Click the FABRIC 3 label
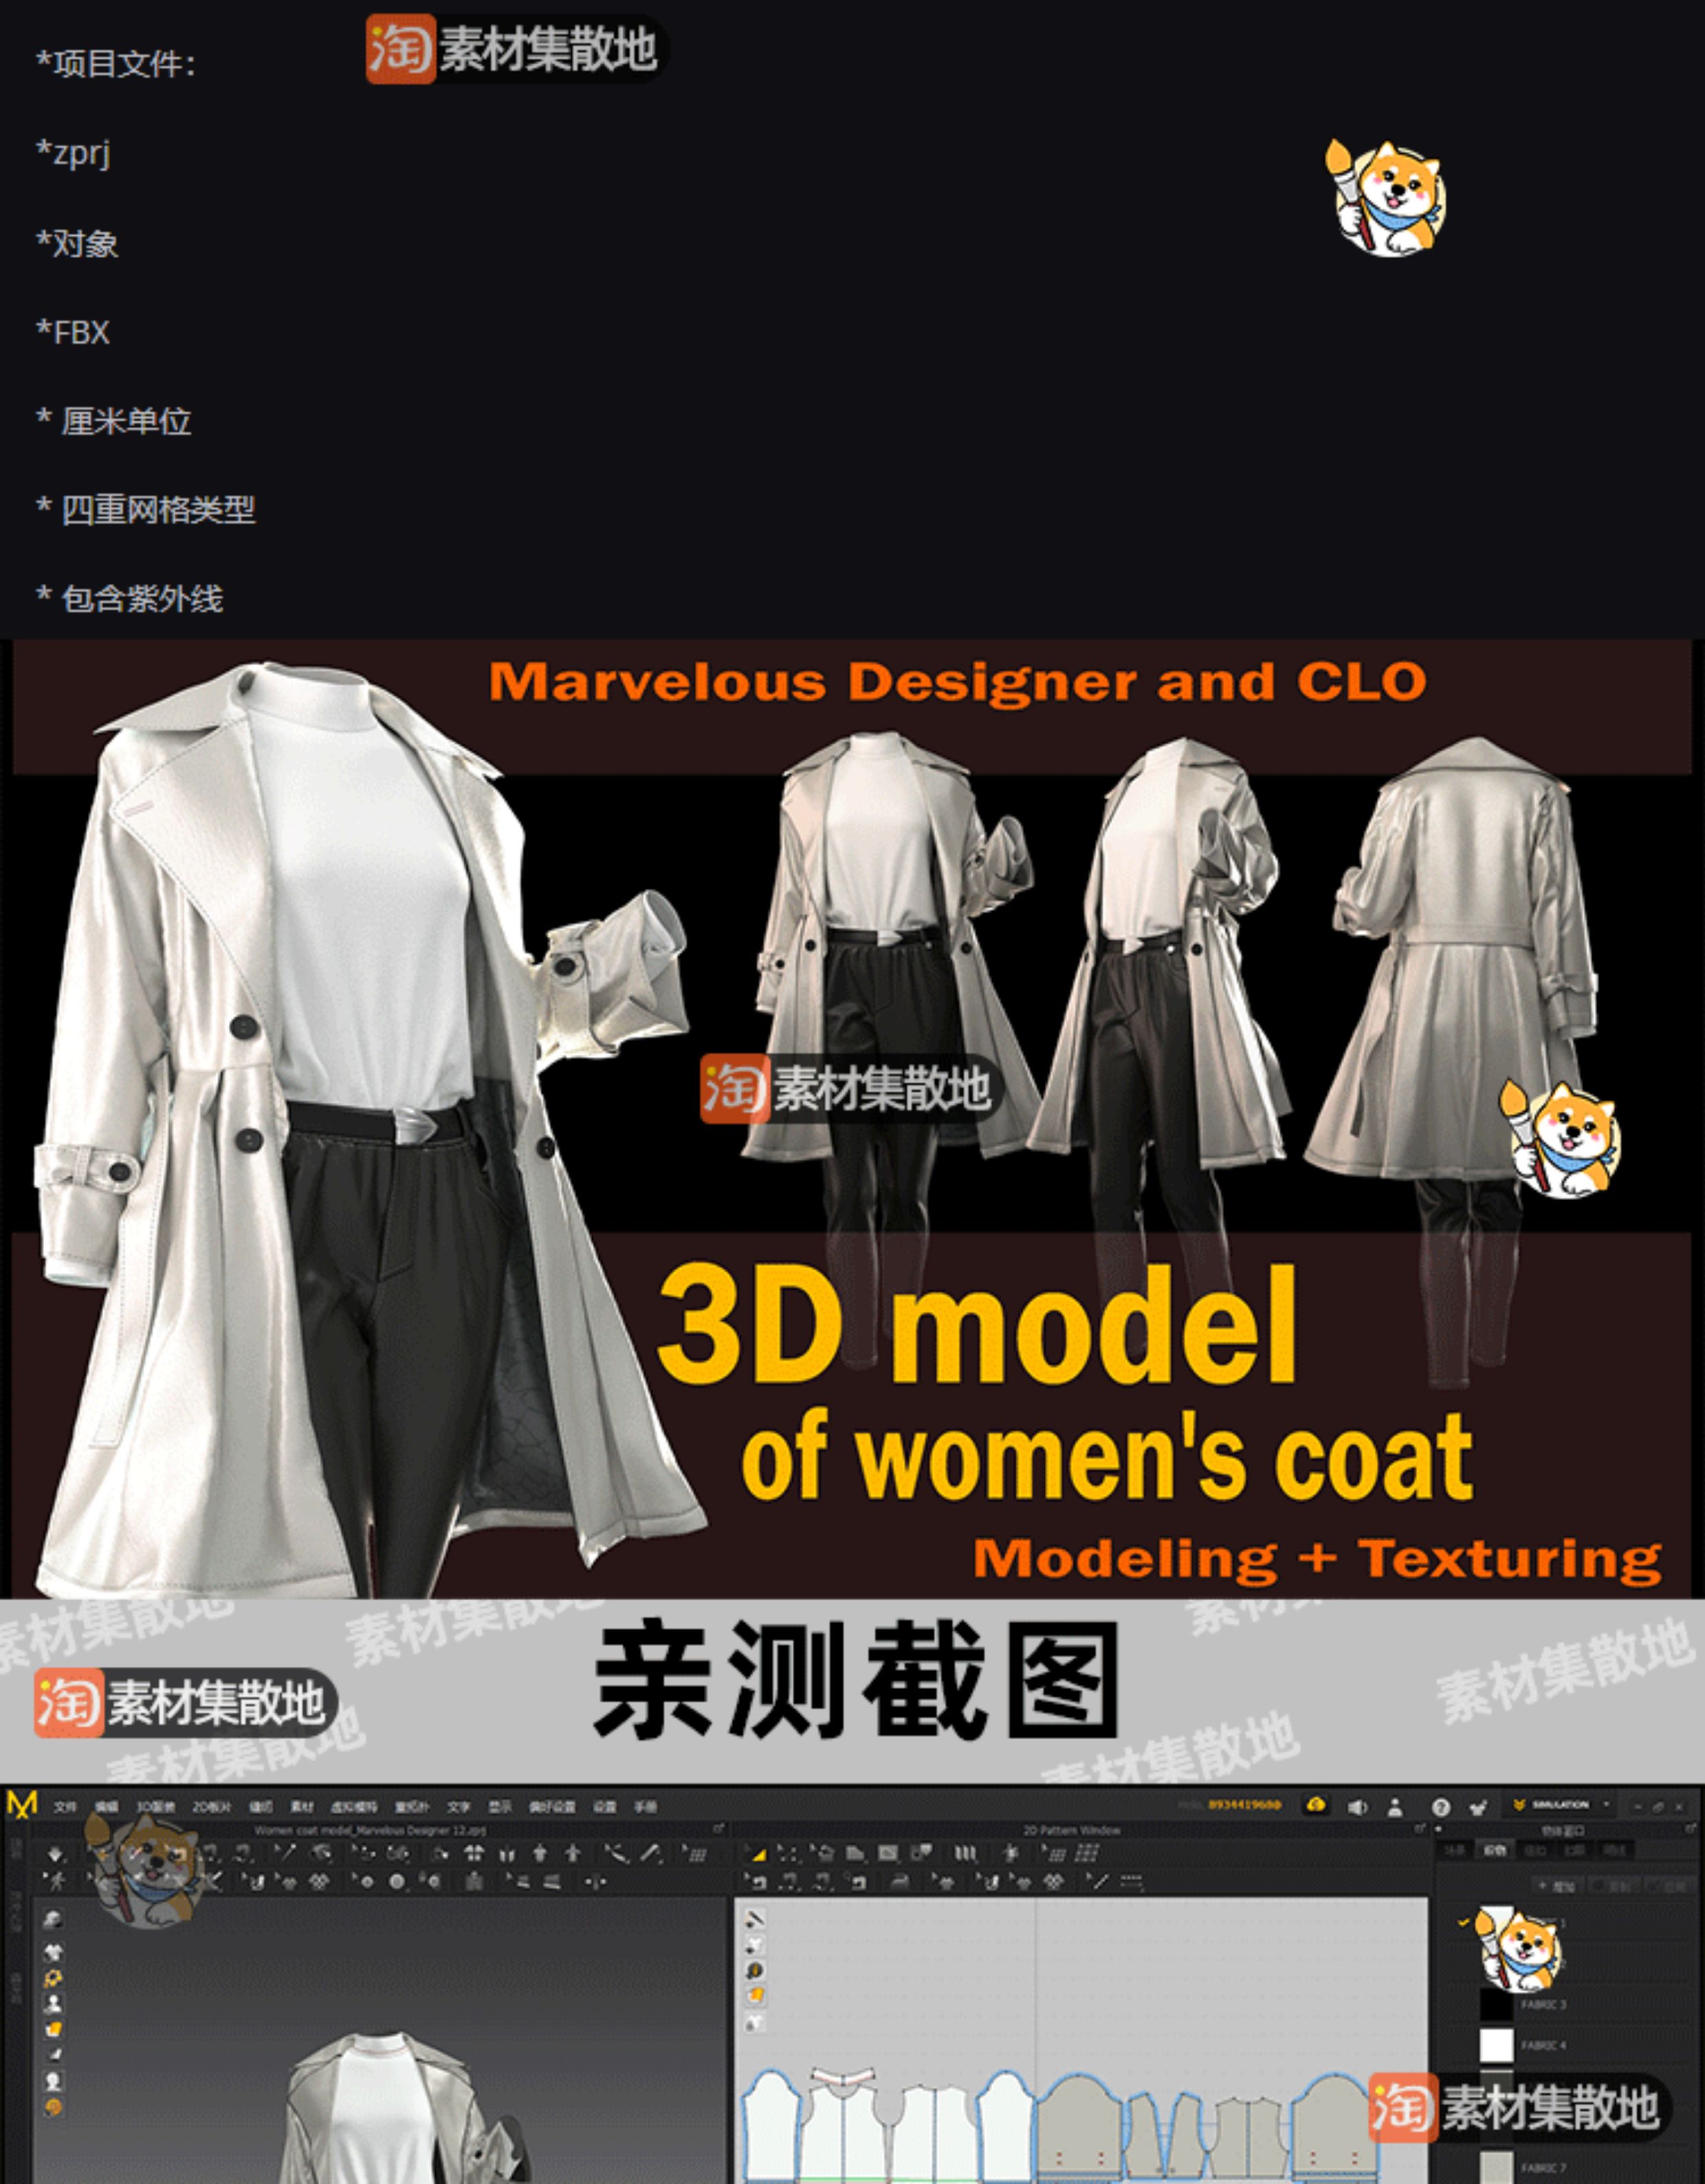The height and width of the screenshot is (2184, 1705). (1544, 2004)
